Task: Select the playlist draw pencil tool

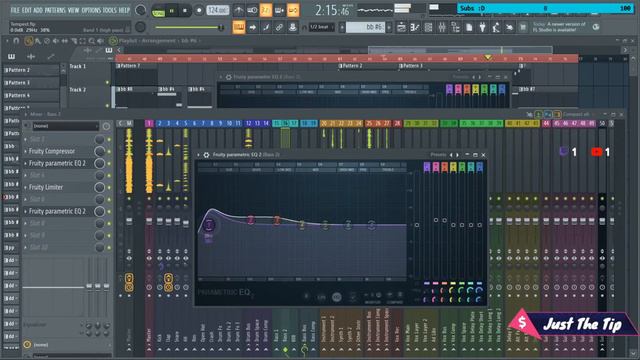Action: pyautogui.click(x=28, y=41)
